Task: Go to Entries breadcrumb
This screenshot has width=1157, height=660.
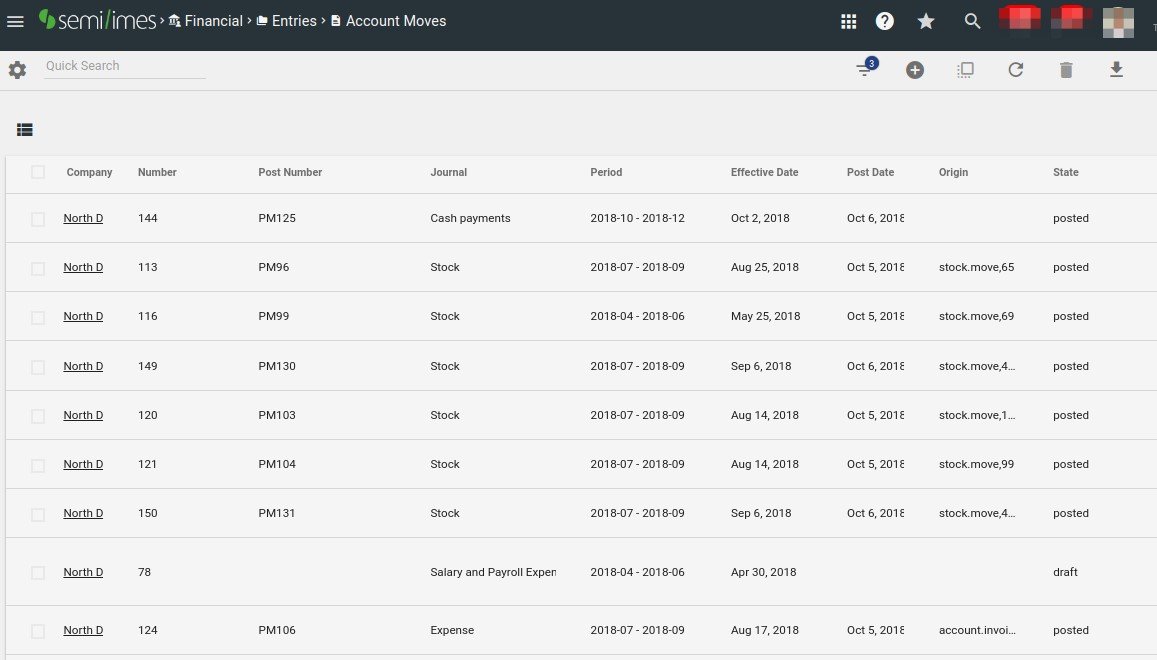Action: (286, 21)
